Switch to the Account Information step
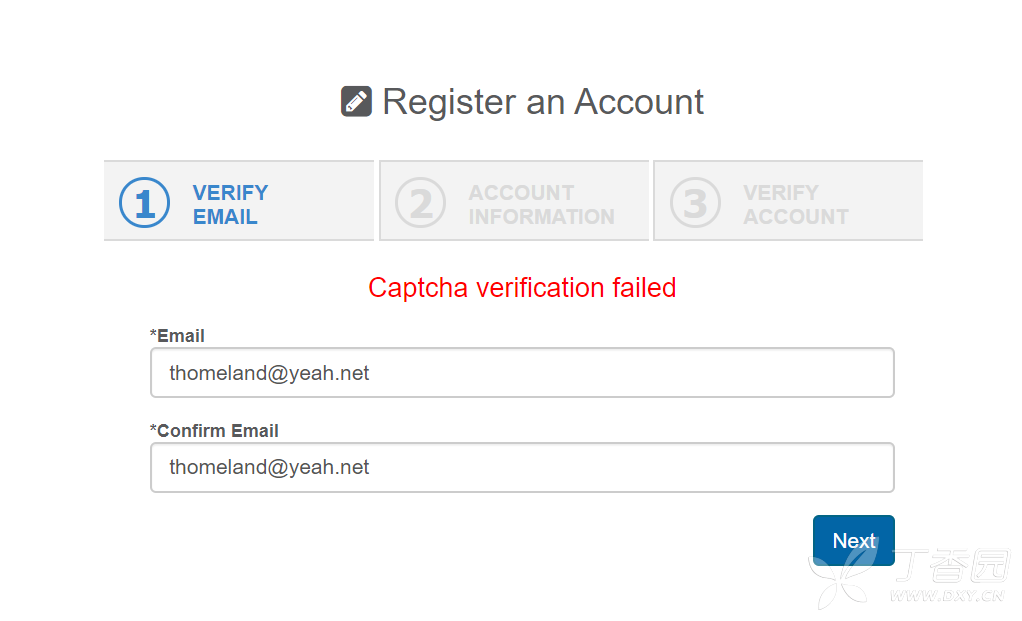Viewport: 1022px width, 621px height. (x=514, y=201)
